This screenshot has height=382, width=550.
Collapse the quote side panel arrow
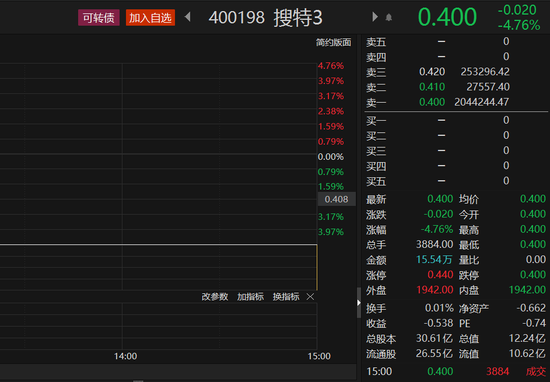click(x=359, y=303)
